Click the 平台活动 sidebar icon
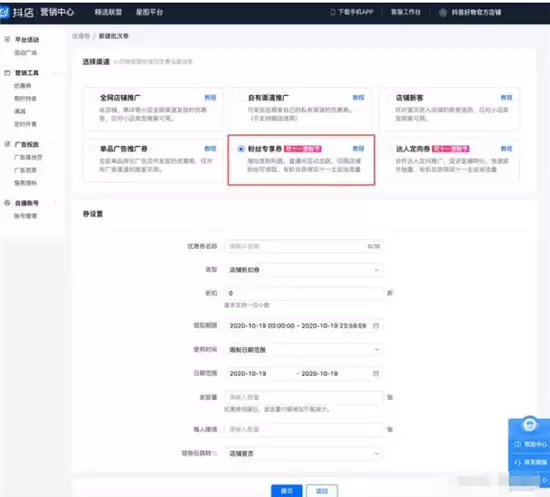550x497 pixels. 7,39
